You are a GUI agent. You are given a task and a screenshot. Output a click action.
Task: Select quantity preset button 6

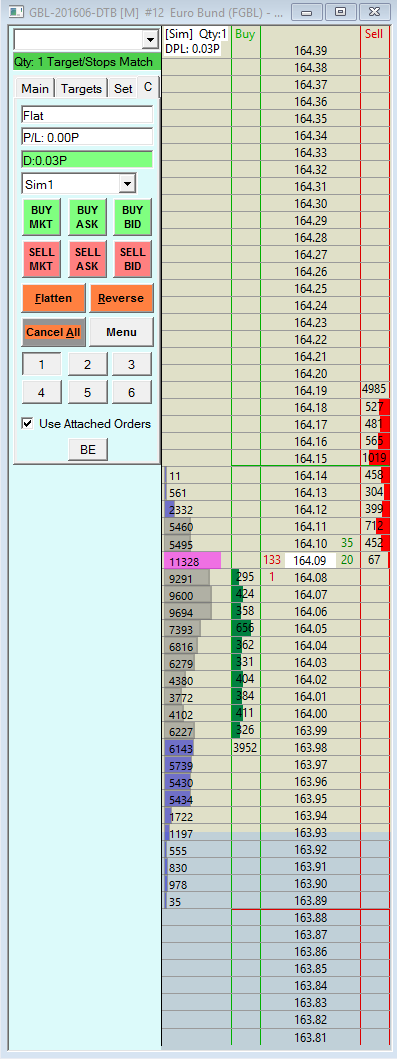(132, 392)
